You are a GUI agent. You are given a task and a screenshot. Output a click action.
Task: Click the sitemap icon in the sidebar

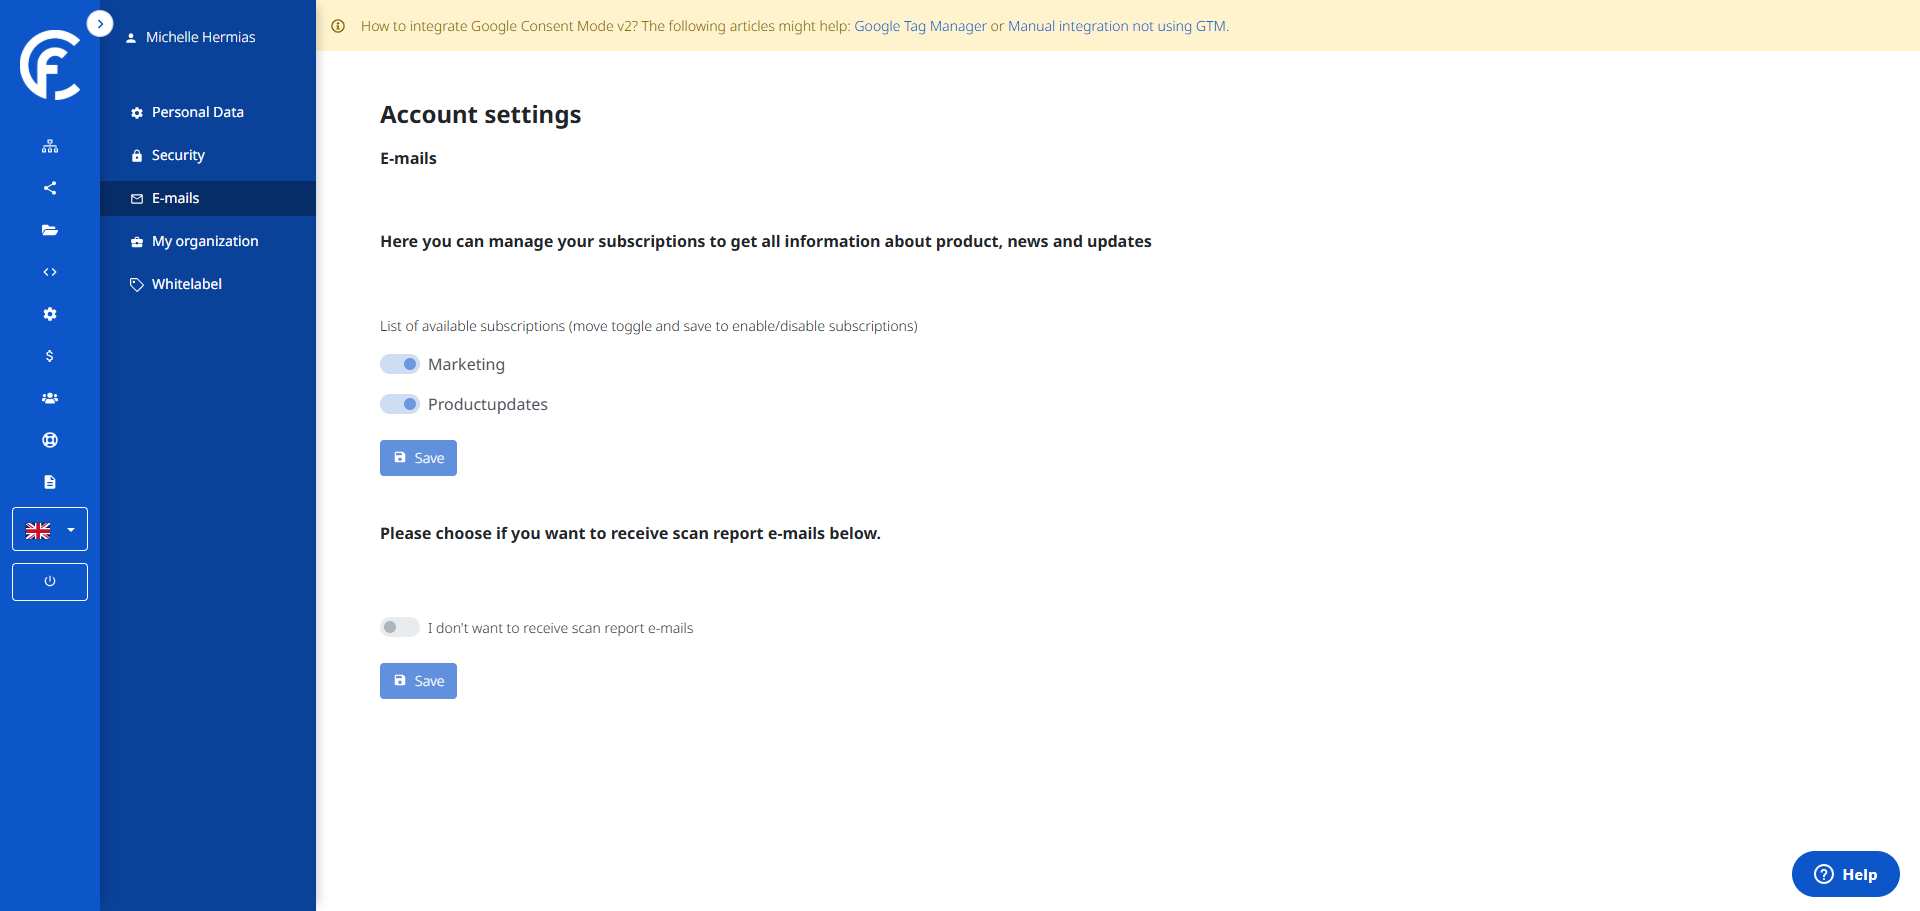pyautogui.click(x=50, y=146)
